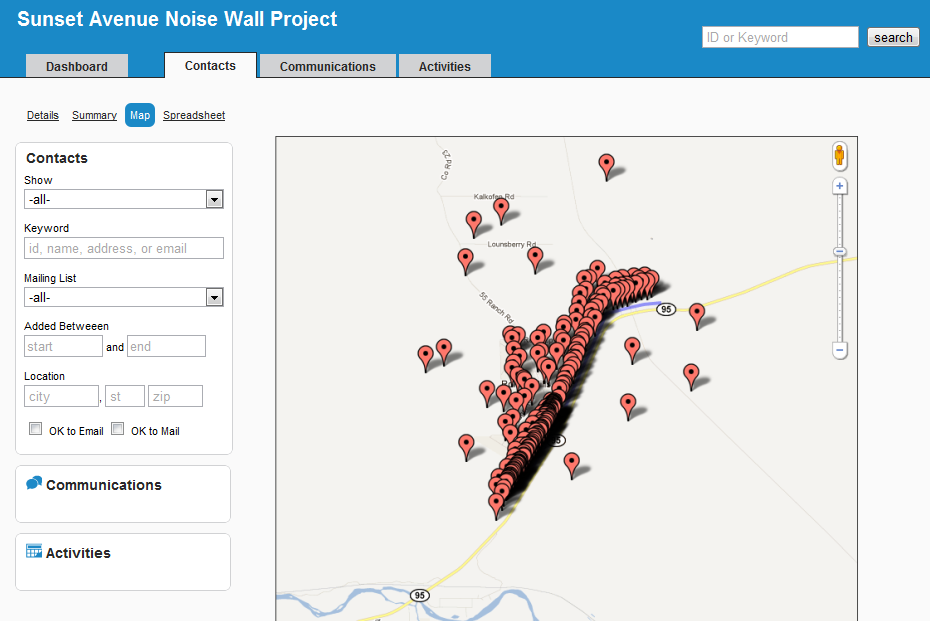Click the Route 95 highway shield at map bottom
Image resolution: width=931 pixels, height=621 pixels.
point(419,595)
